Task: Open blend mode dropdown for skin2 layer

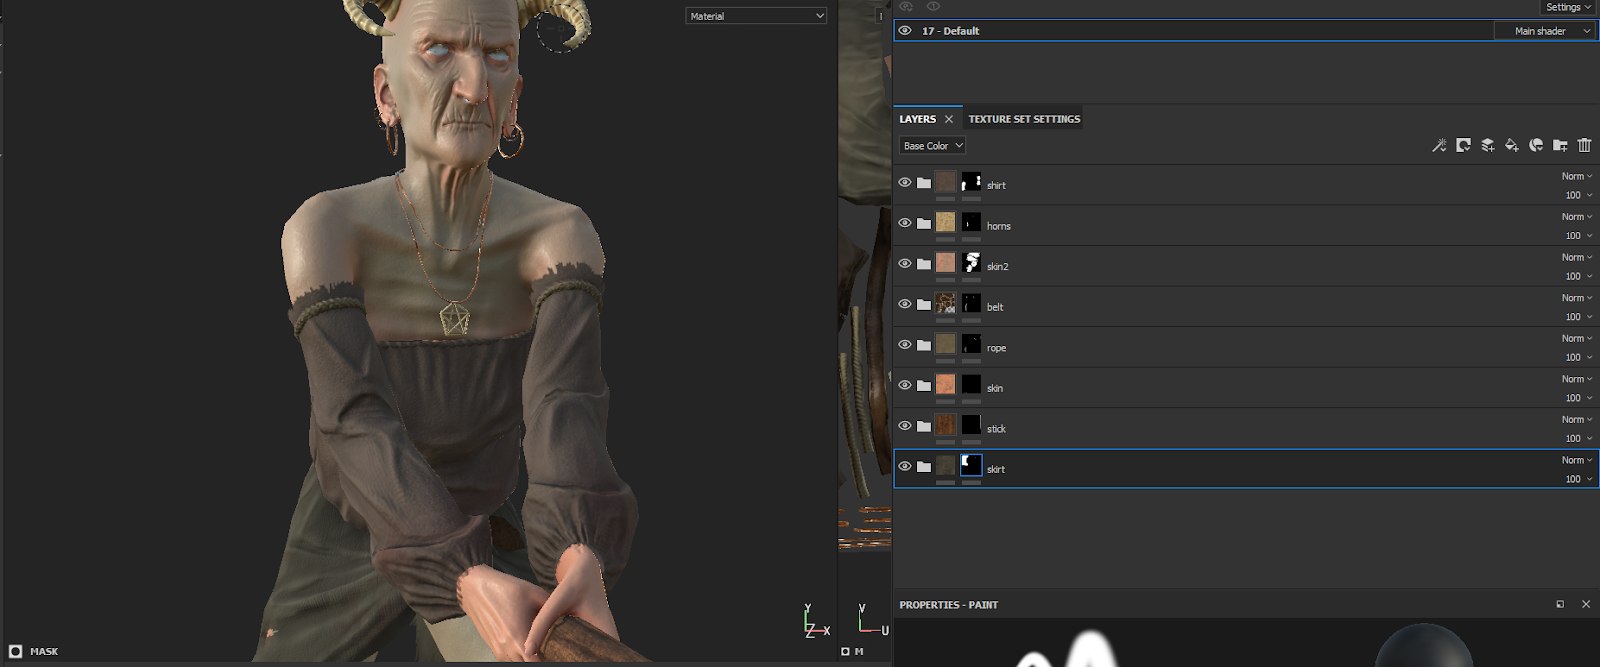Action: tap(1577, 258)
